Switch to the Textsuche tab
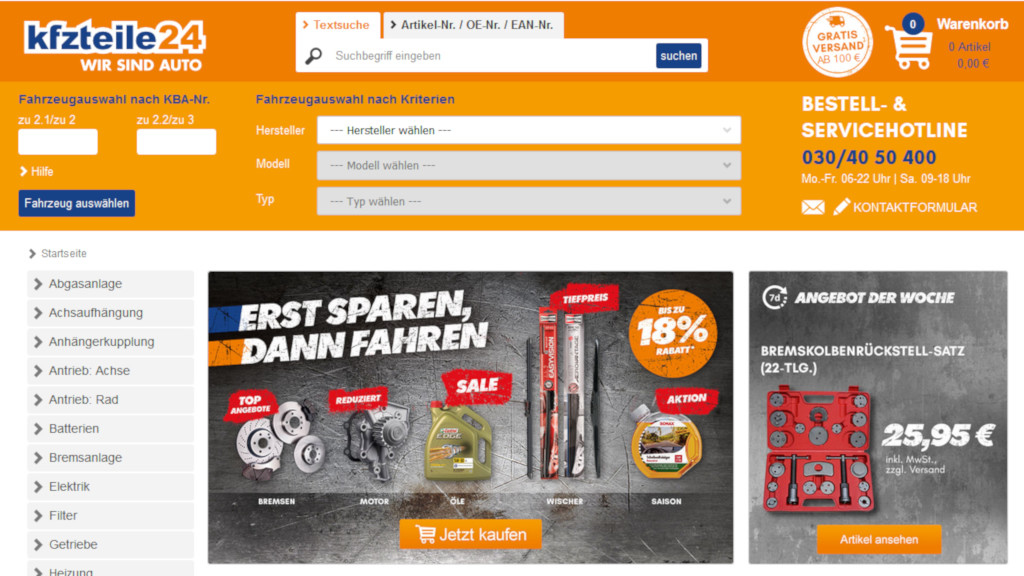 click(x=338, y=25)
